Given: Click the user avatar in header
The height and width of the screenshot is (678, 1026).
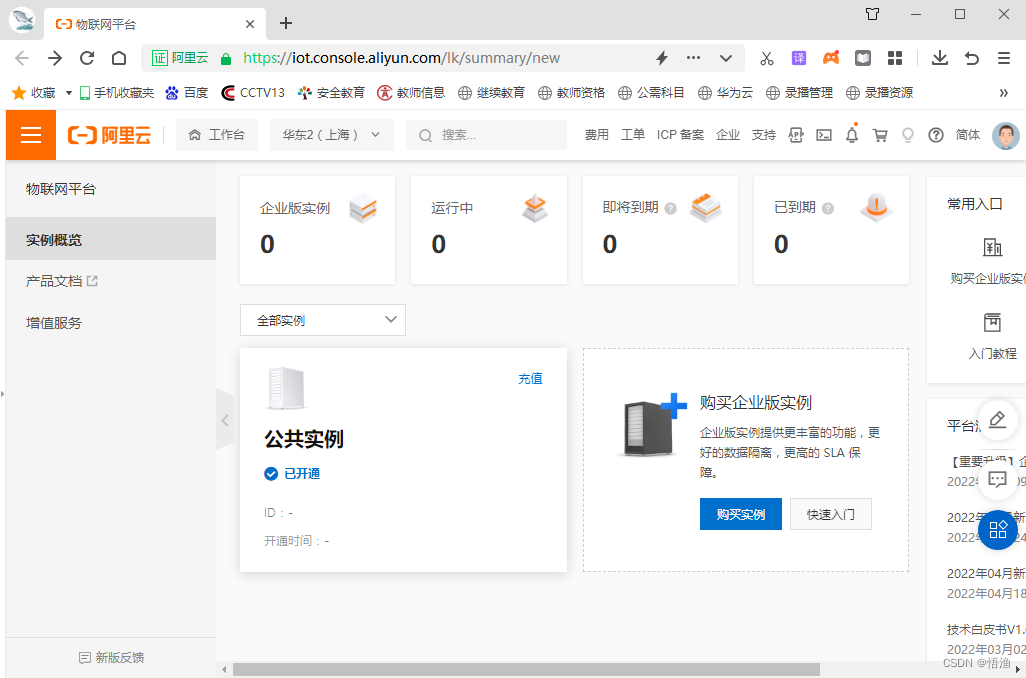Looking at the screenshot, I should 1005,135.
